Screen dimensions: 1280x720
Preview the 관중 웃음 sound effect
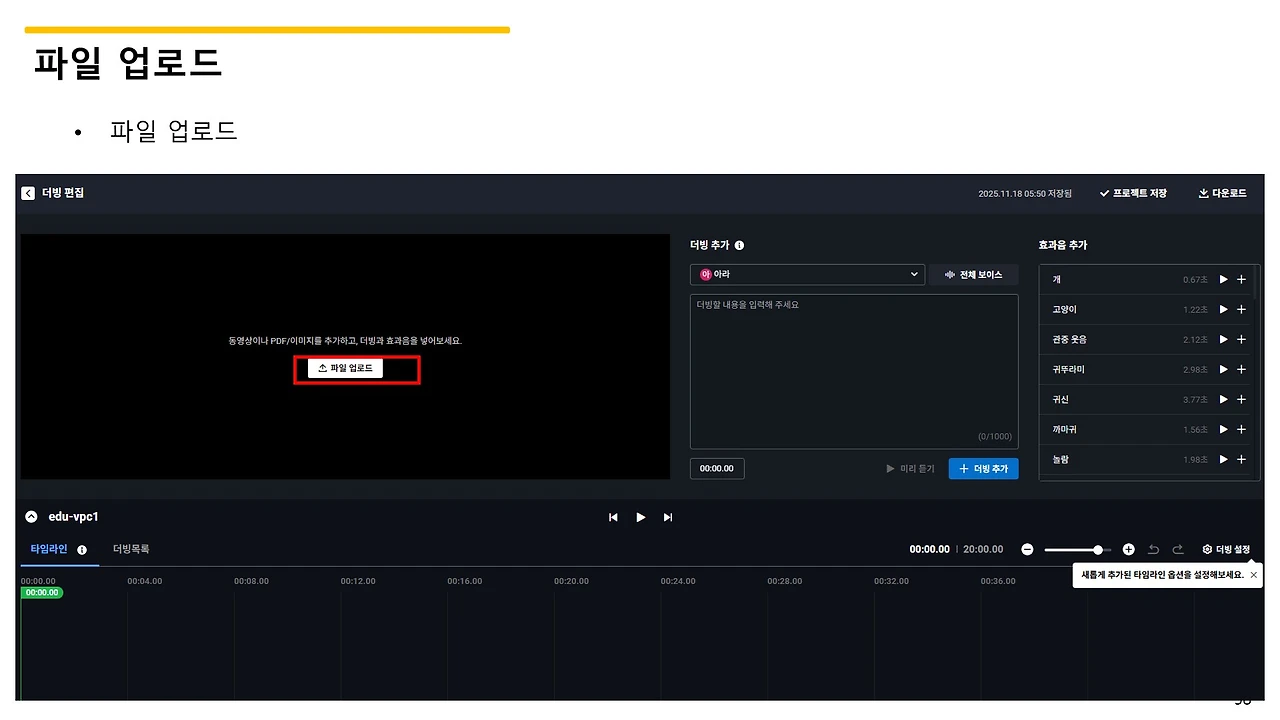tap(1223, 340)
